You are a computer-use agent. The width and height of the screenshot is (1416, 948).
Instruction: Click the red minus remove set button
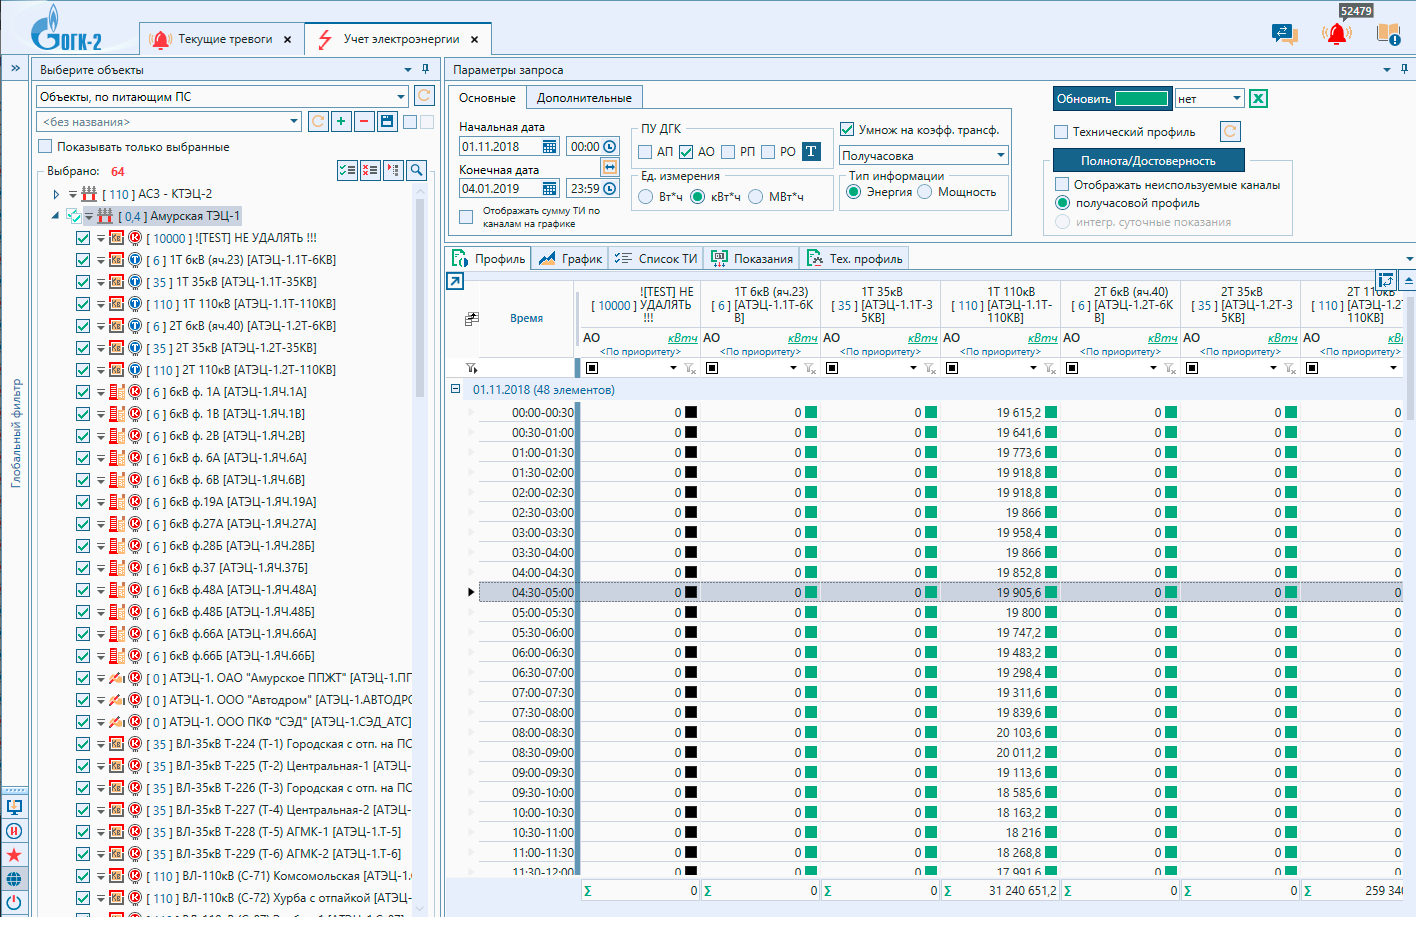(x=363, y=121)
